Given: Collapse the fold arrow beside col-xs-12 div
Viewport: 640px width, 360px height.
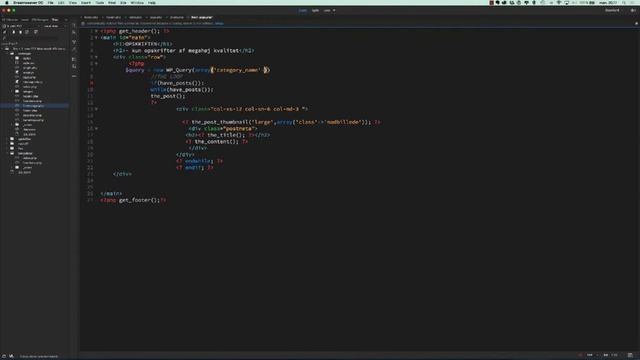Looking at the screenshot, I should click(x=96, y=109).
